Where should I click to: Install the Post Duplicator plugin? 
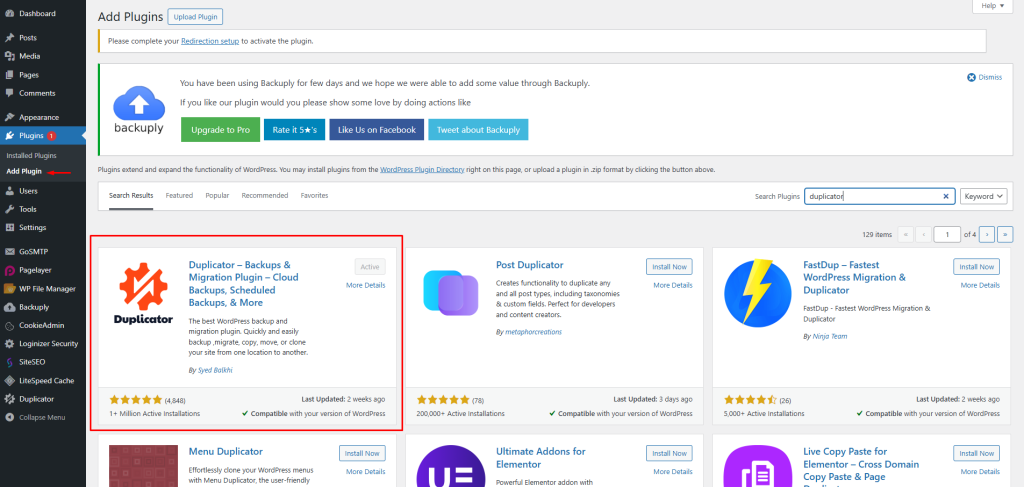pos(669,266)
